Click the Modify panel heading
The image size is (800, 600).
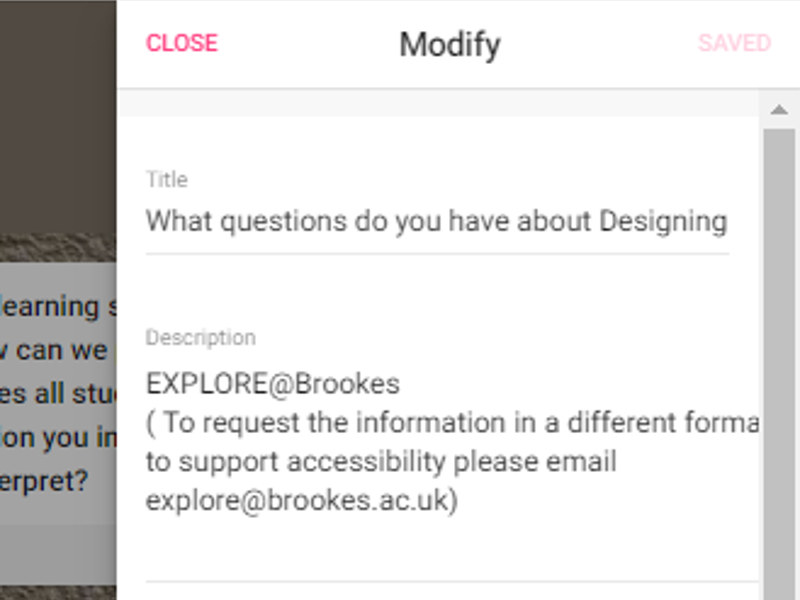click(x=450, y=44)
